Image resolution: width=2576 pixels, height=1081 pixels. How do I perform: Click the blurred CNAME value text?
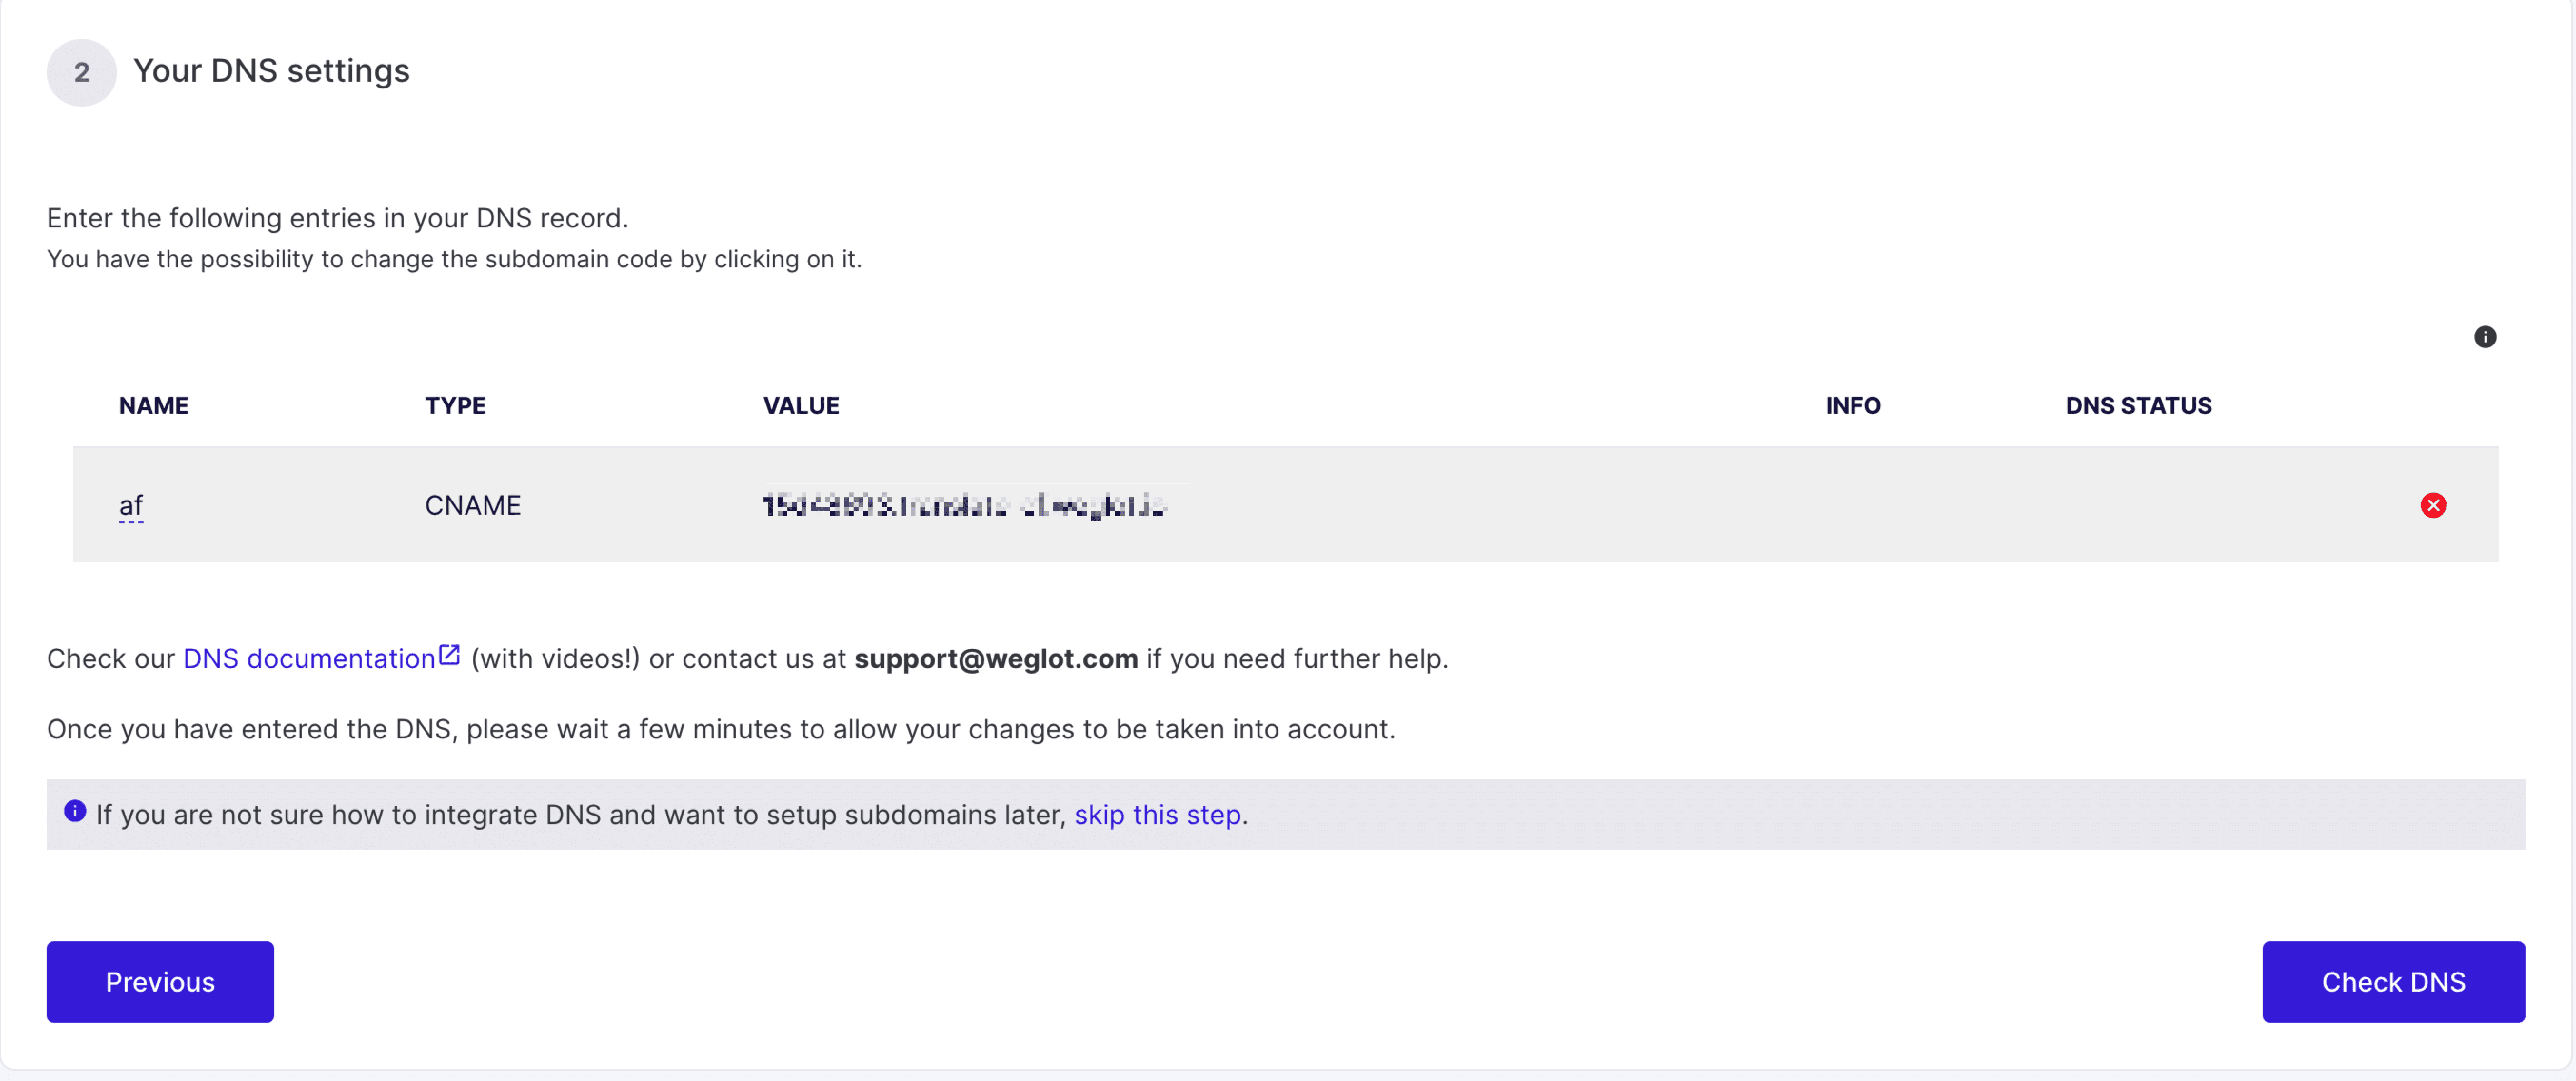[x=964, y=505]
